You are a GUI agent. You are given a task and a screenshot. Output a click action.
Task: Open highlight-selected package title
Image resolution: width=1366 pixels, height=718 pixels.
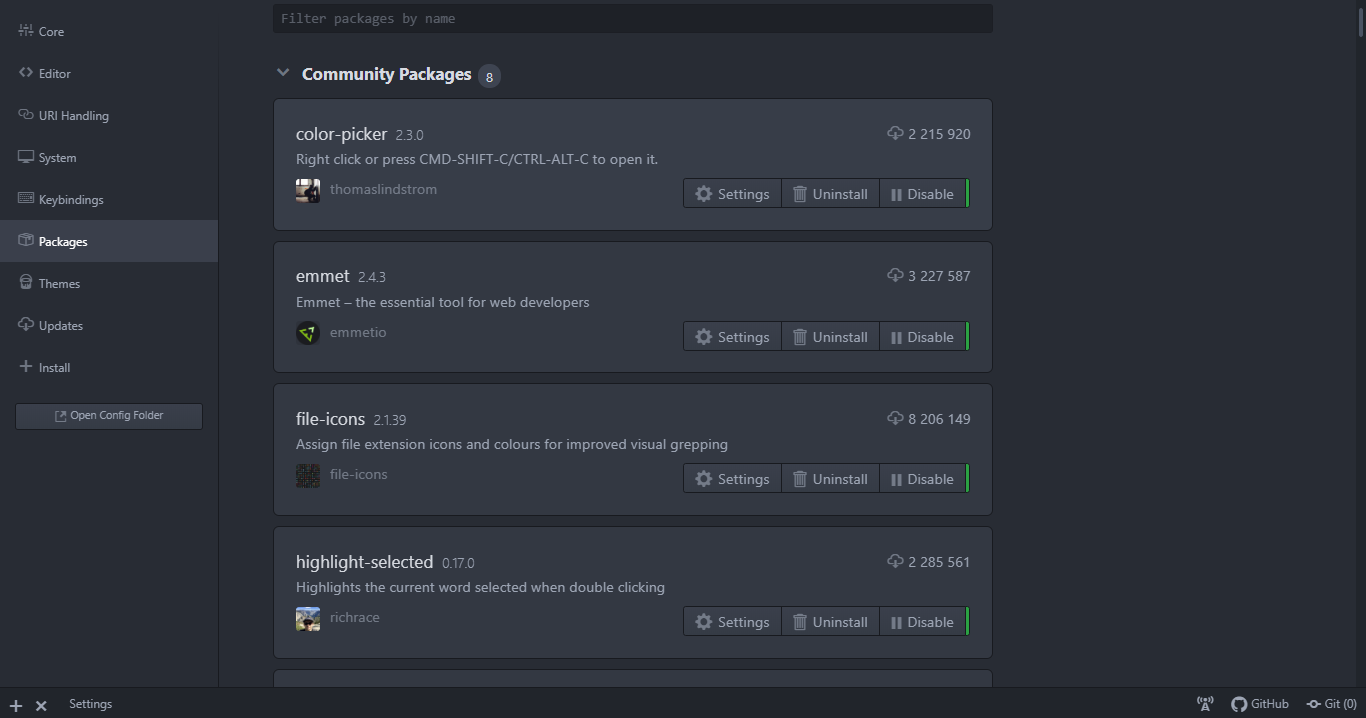click(x=364, y=562)
